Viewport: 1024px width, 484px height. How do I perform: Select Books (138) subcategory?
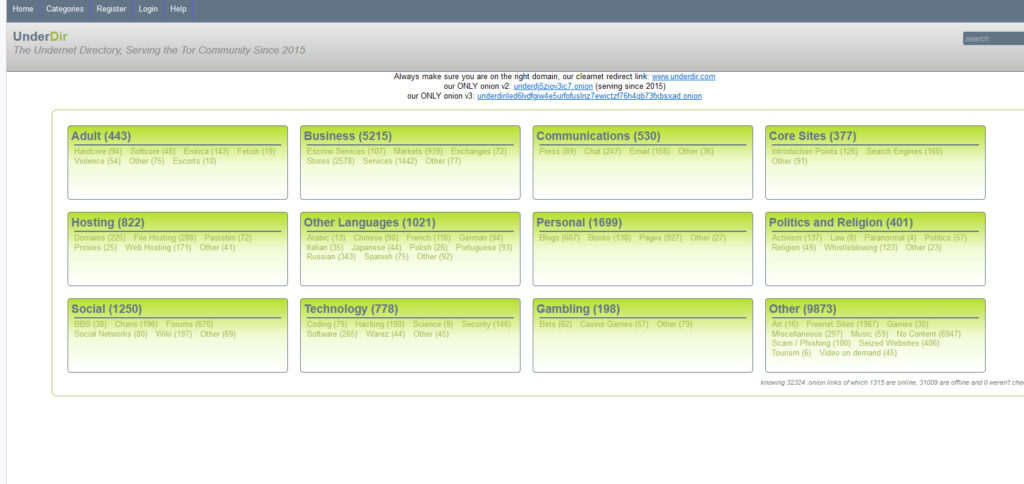click(x=609, y=238)
